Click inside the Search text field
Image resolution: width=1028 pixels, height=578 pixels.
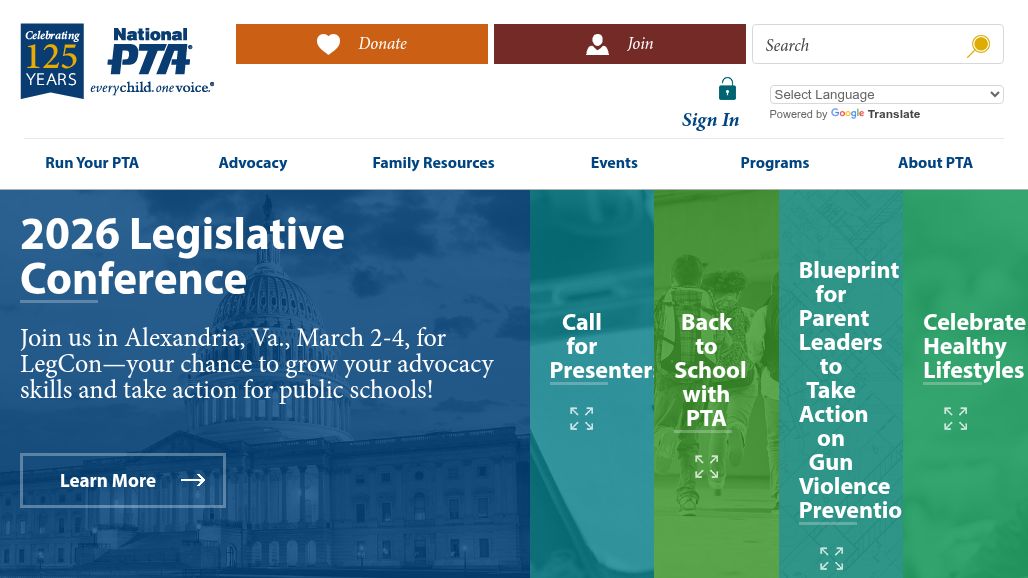(x=860, y=45)
